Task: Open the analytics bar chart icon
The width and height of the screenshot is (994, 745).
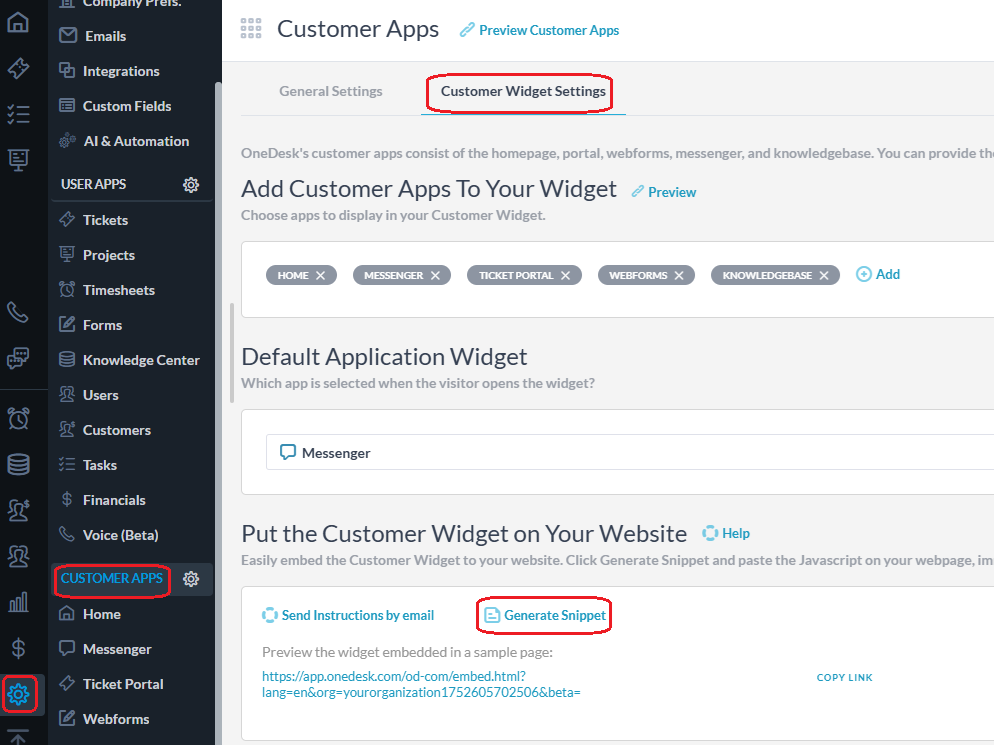Action: [18, 602]
